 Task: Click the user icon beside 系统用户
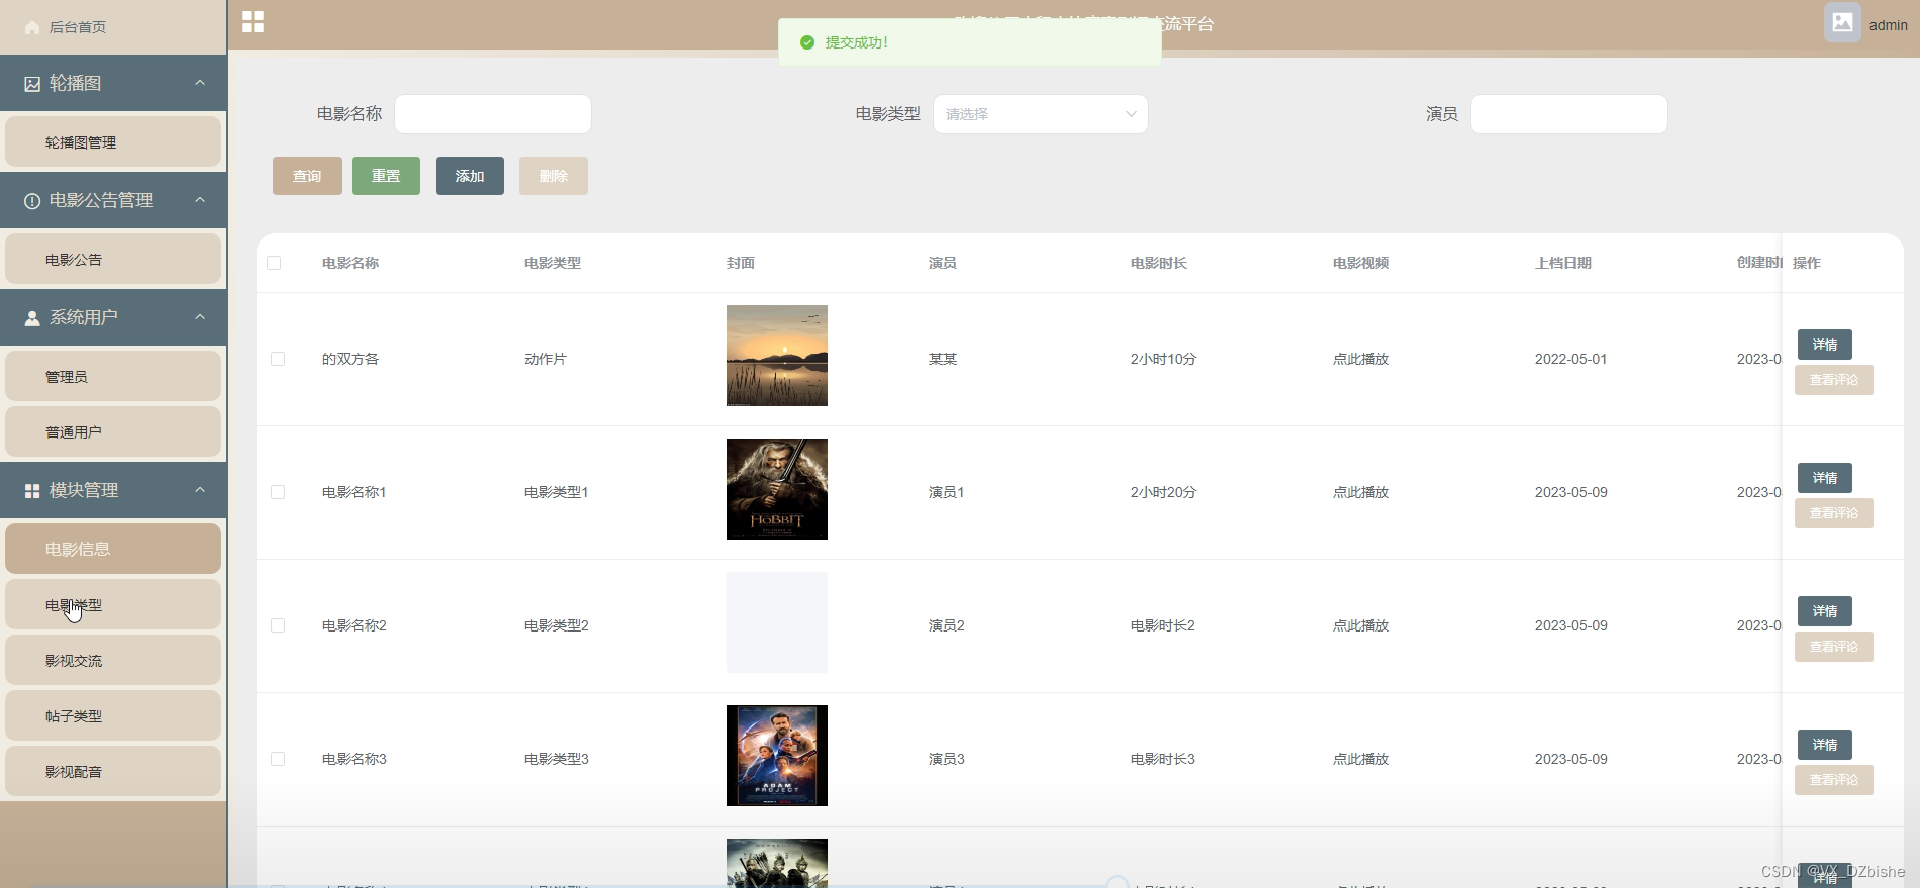(32, 318)
